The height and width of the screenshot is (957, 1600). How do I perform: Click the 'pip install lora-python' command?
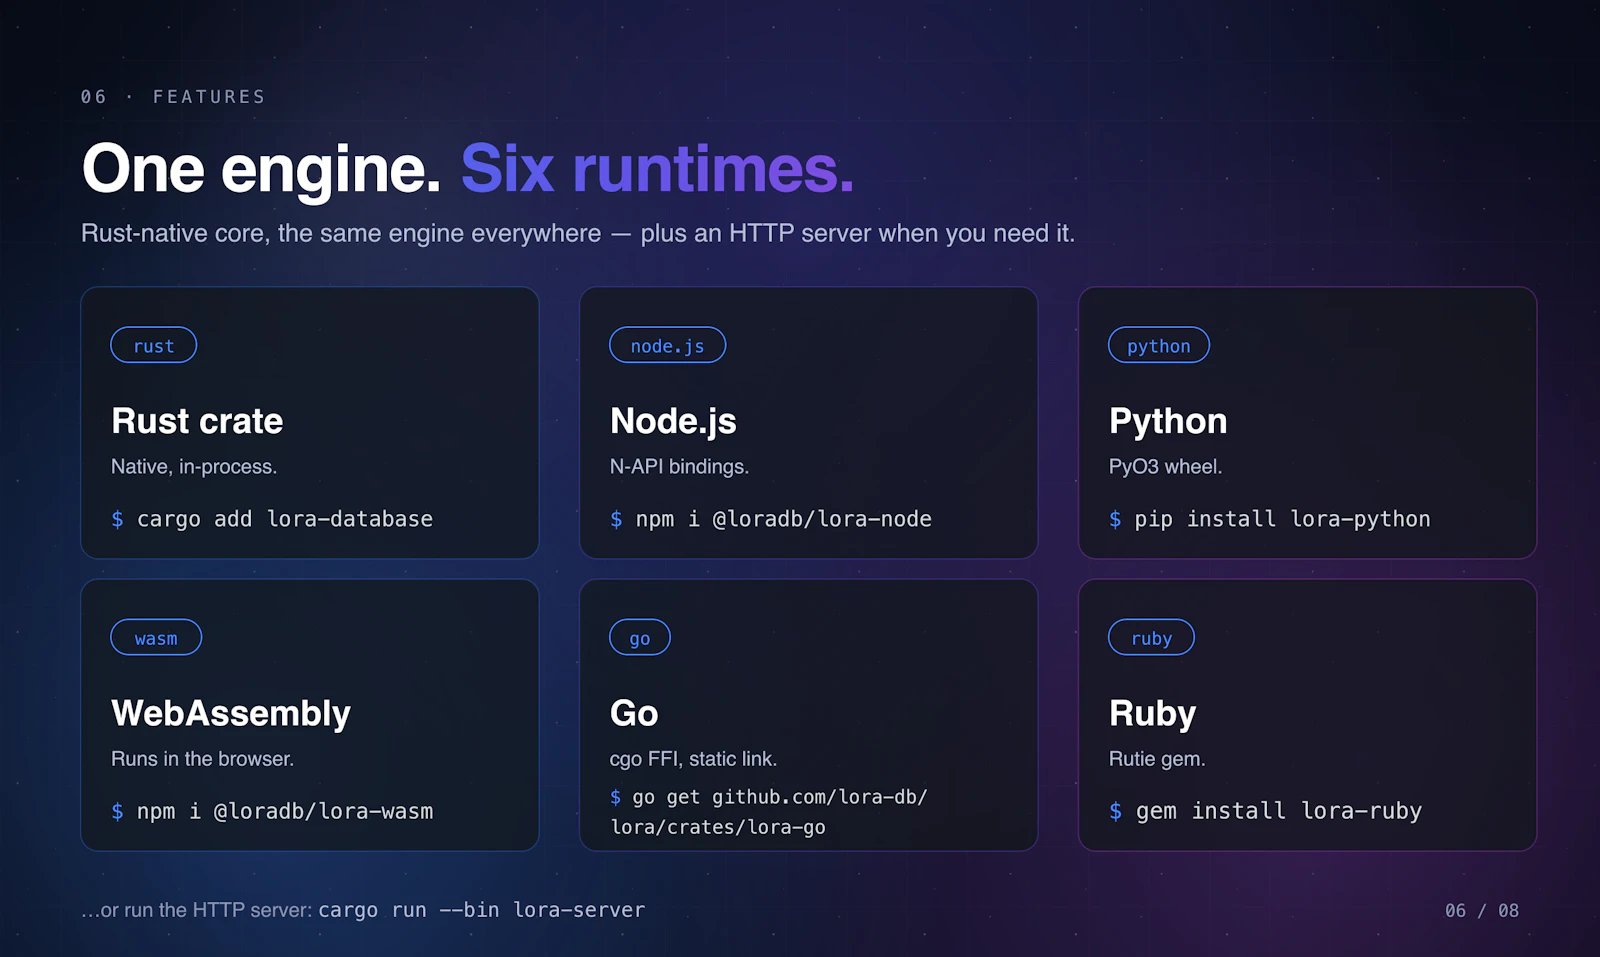click(1282, 519)
